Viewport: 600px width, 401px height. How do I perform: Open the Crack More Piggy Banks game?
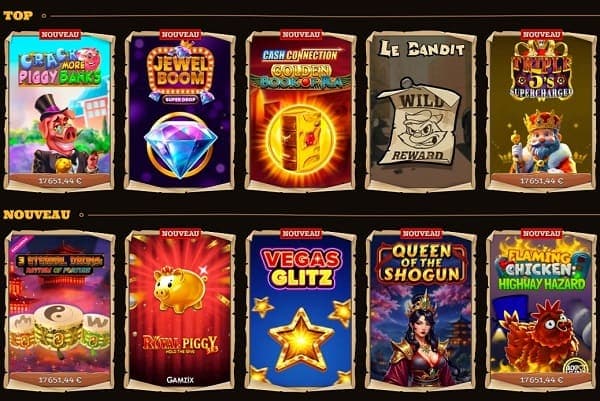[60, 111]
